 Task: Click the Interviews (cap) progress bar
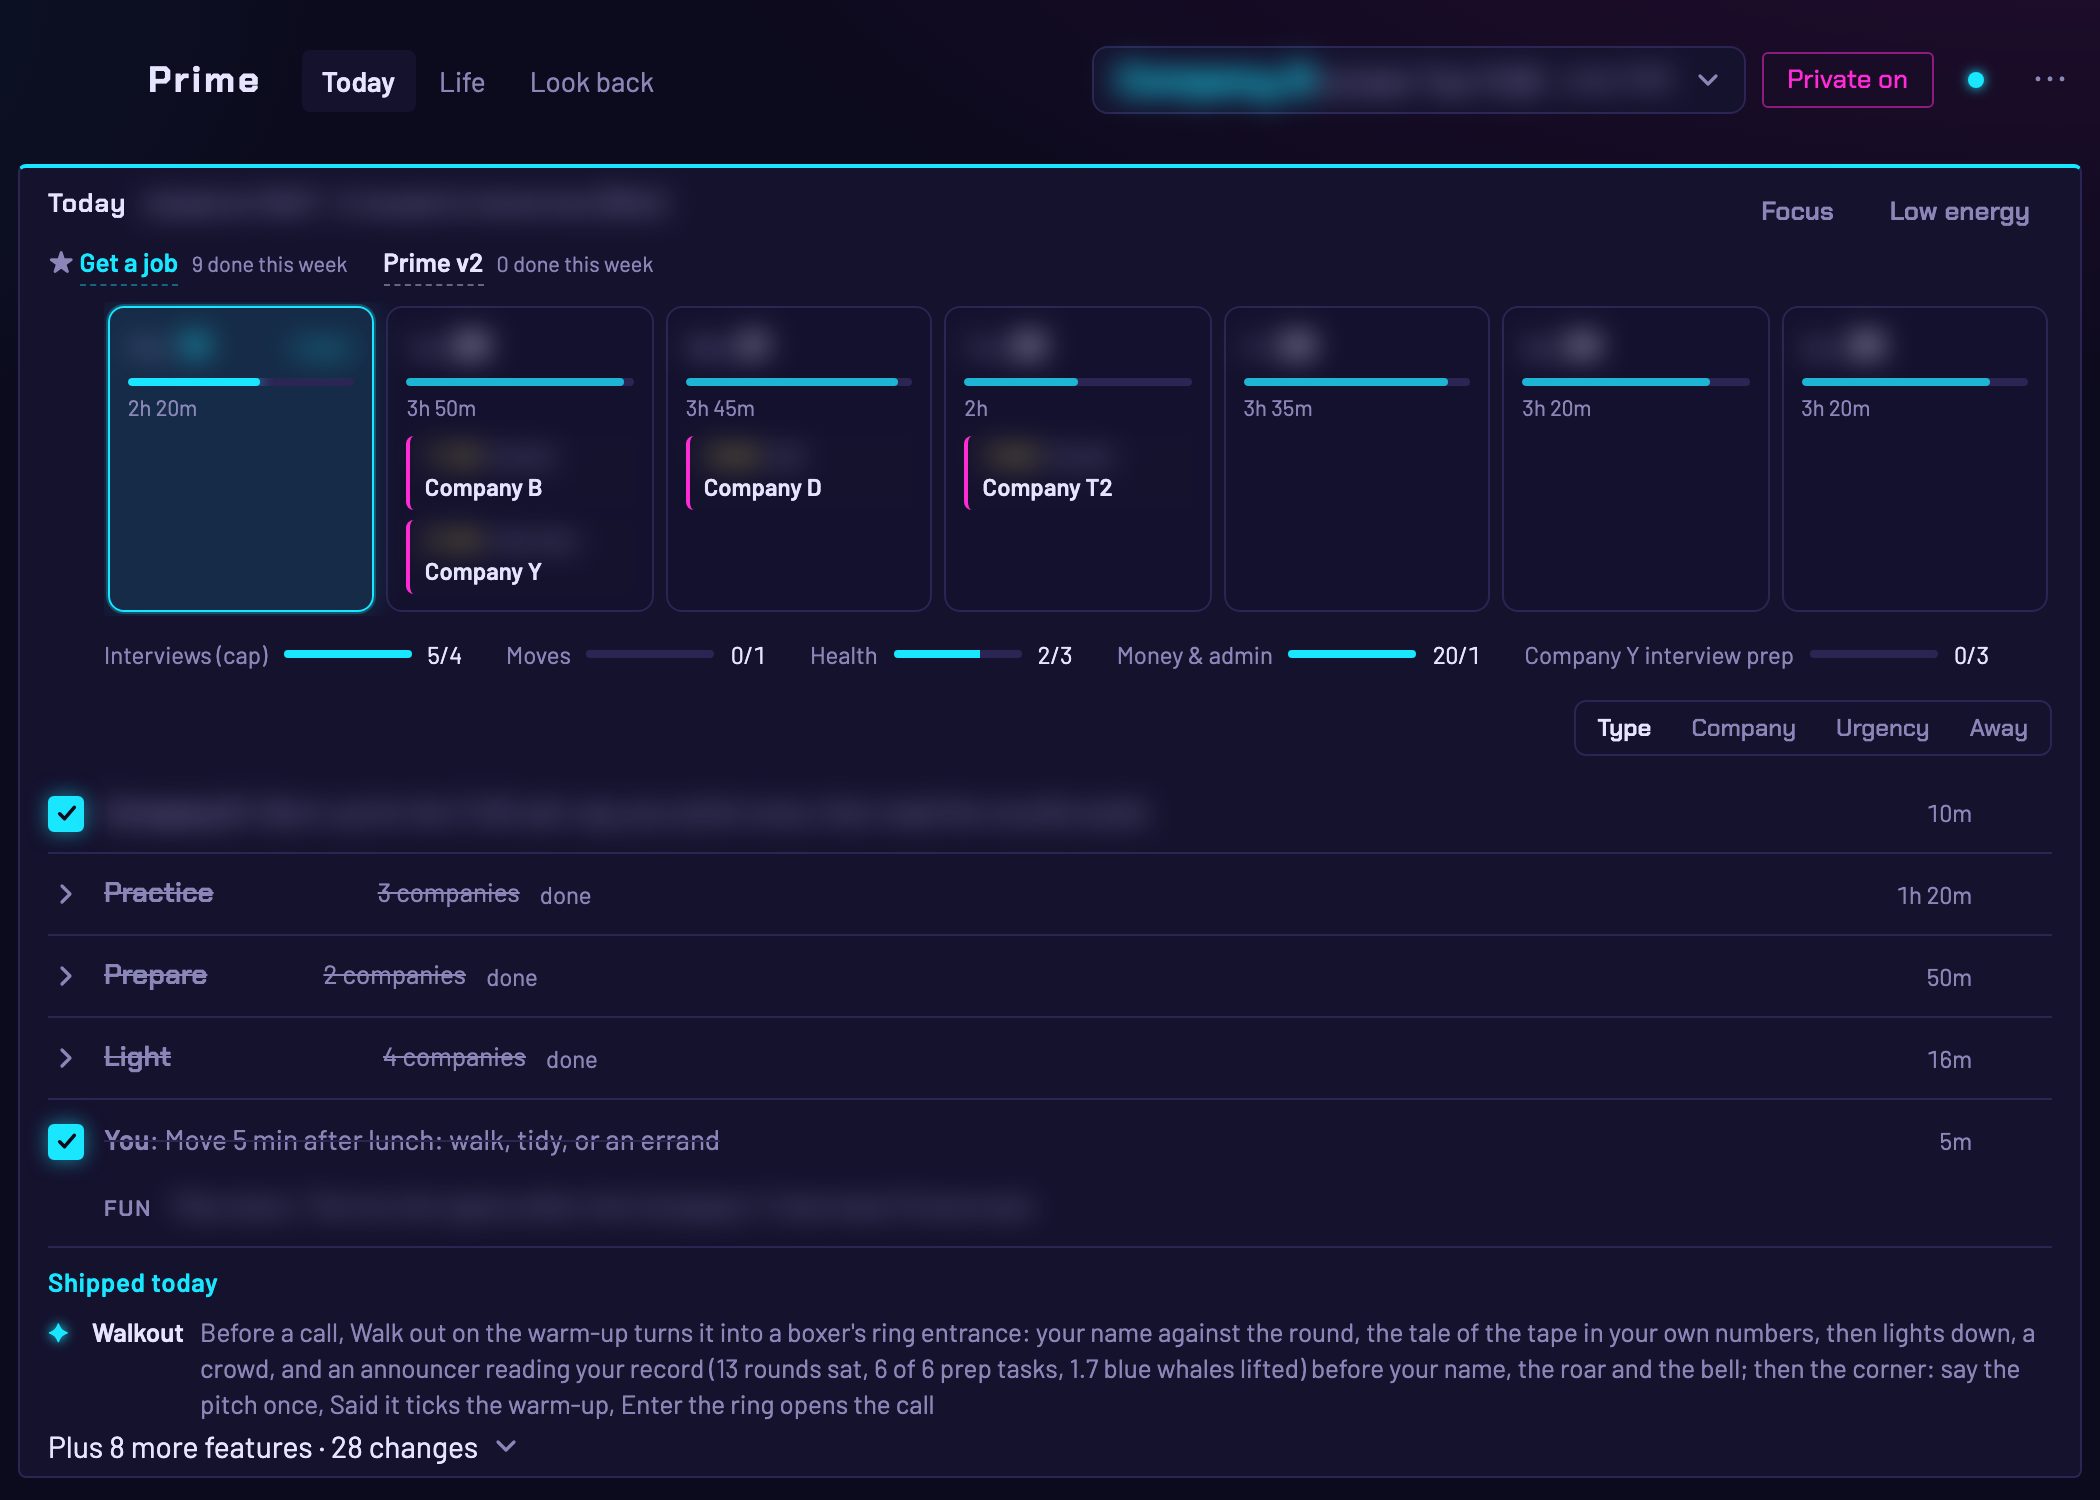point(348,654)
